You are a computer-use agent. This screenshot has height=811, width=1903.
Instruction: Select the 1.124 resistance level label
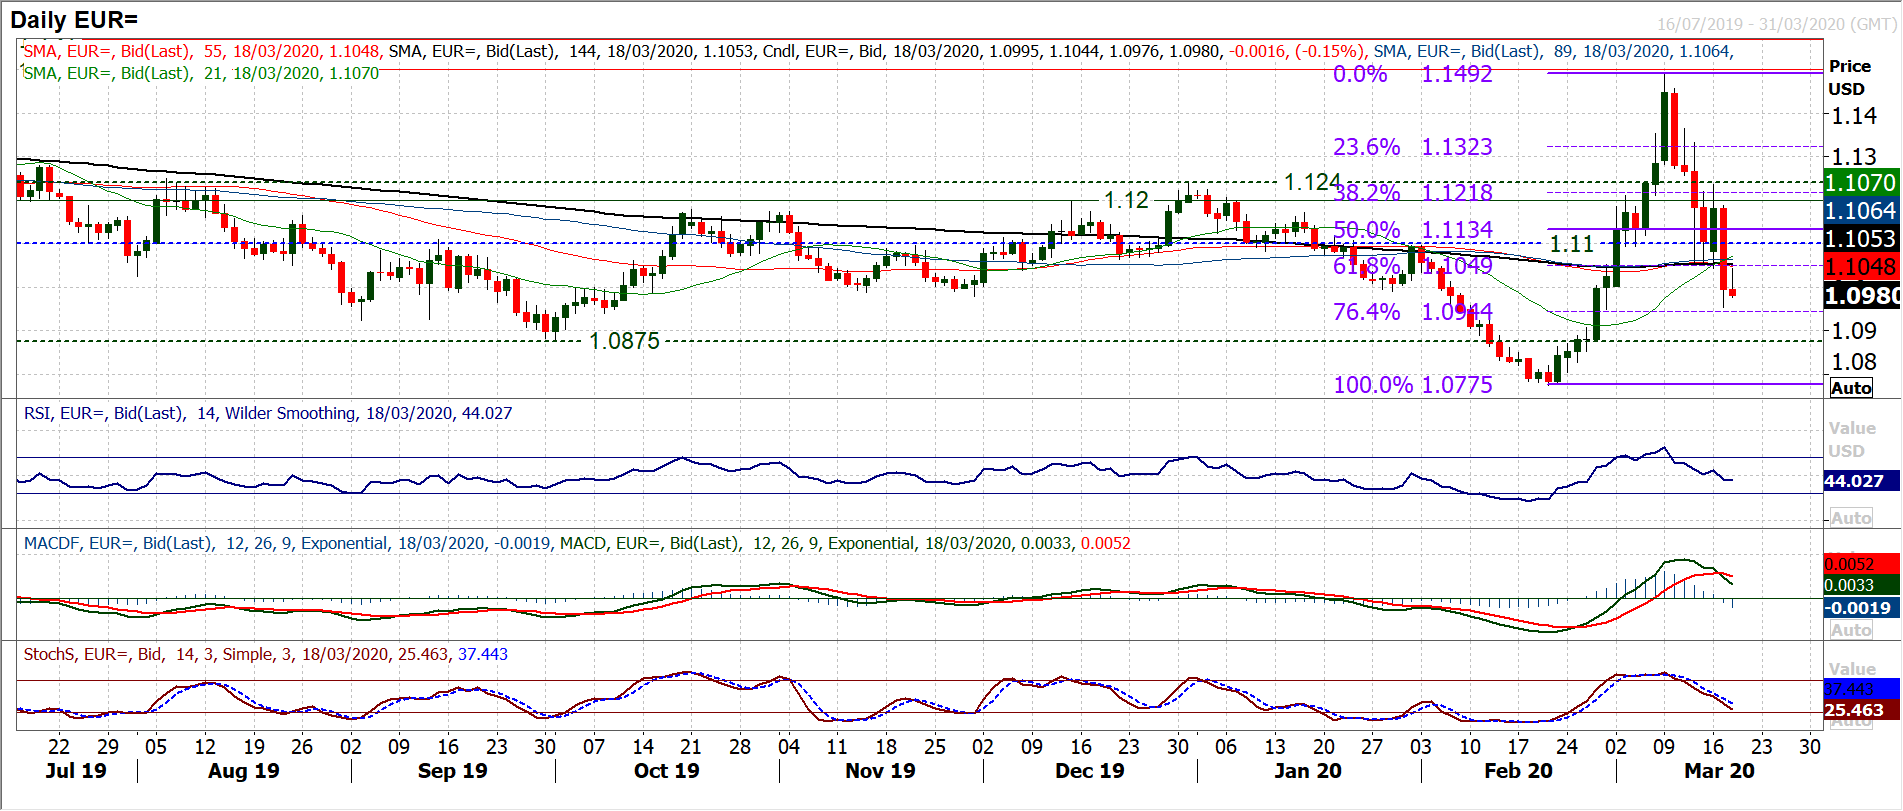[1311, 182]
